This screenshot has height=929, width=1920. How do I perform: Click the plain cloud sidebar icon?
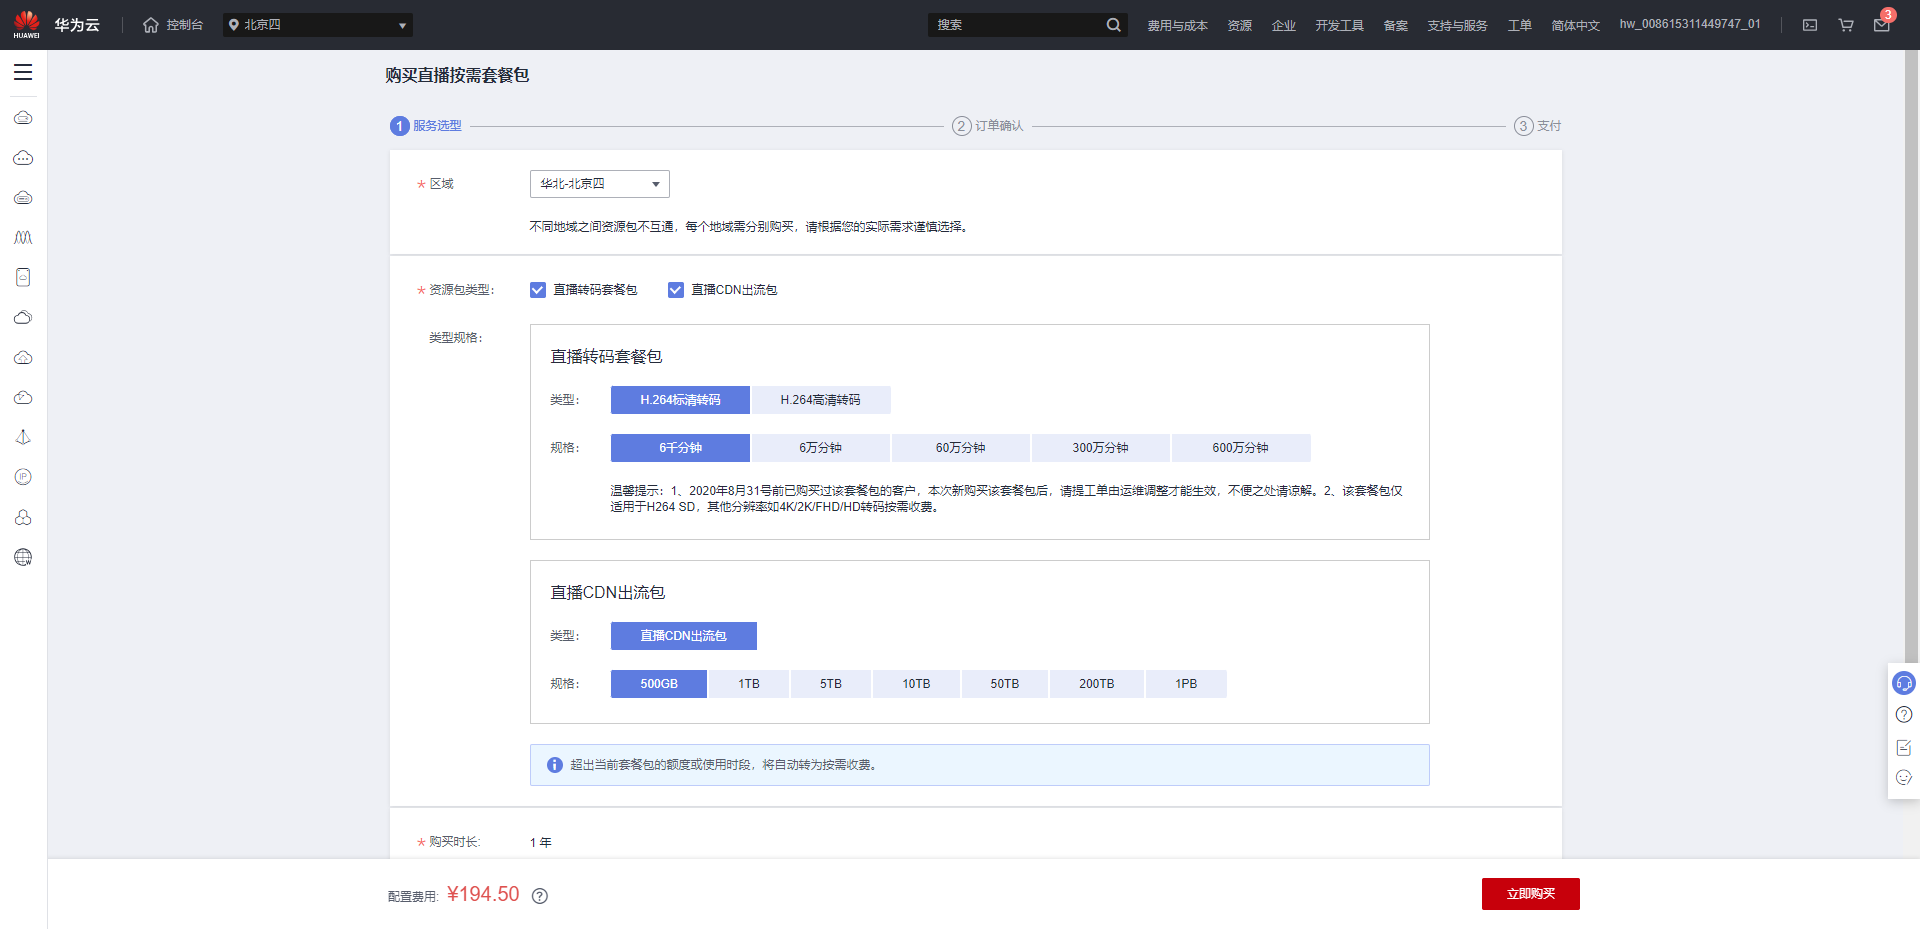click(23, 318)
